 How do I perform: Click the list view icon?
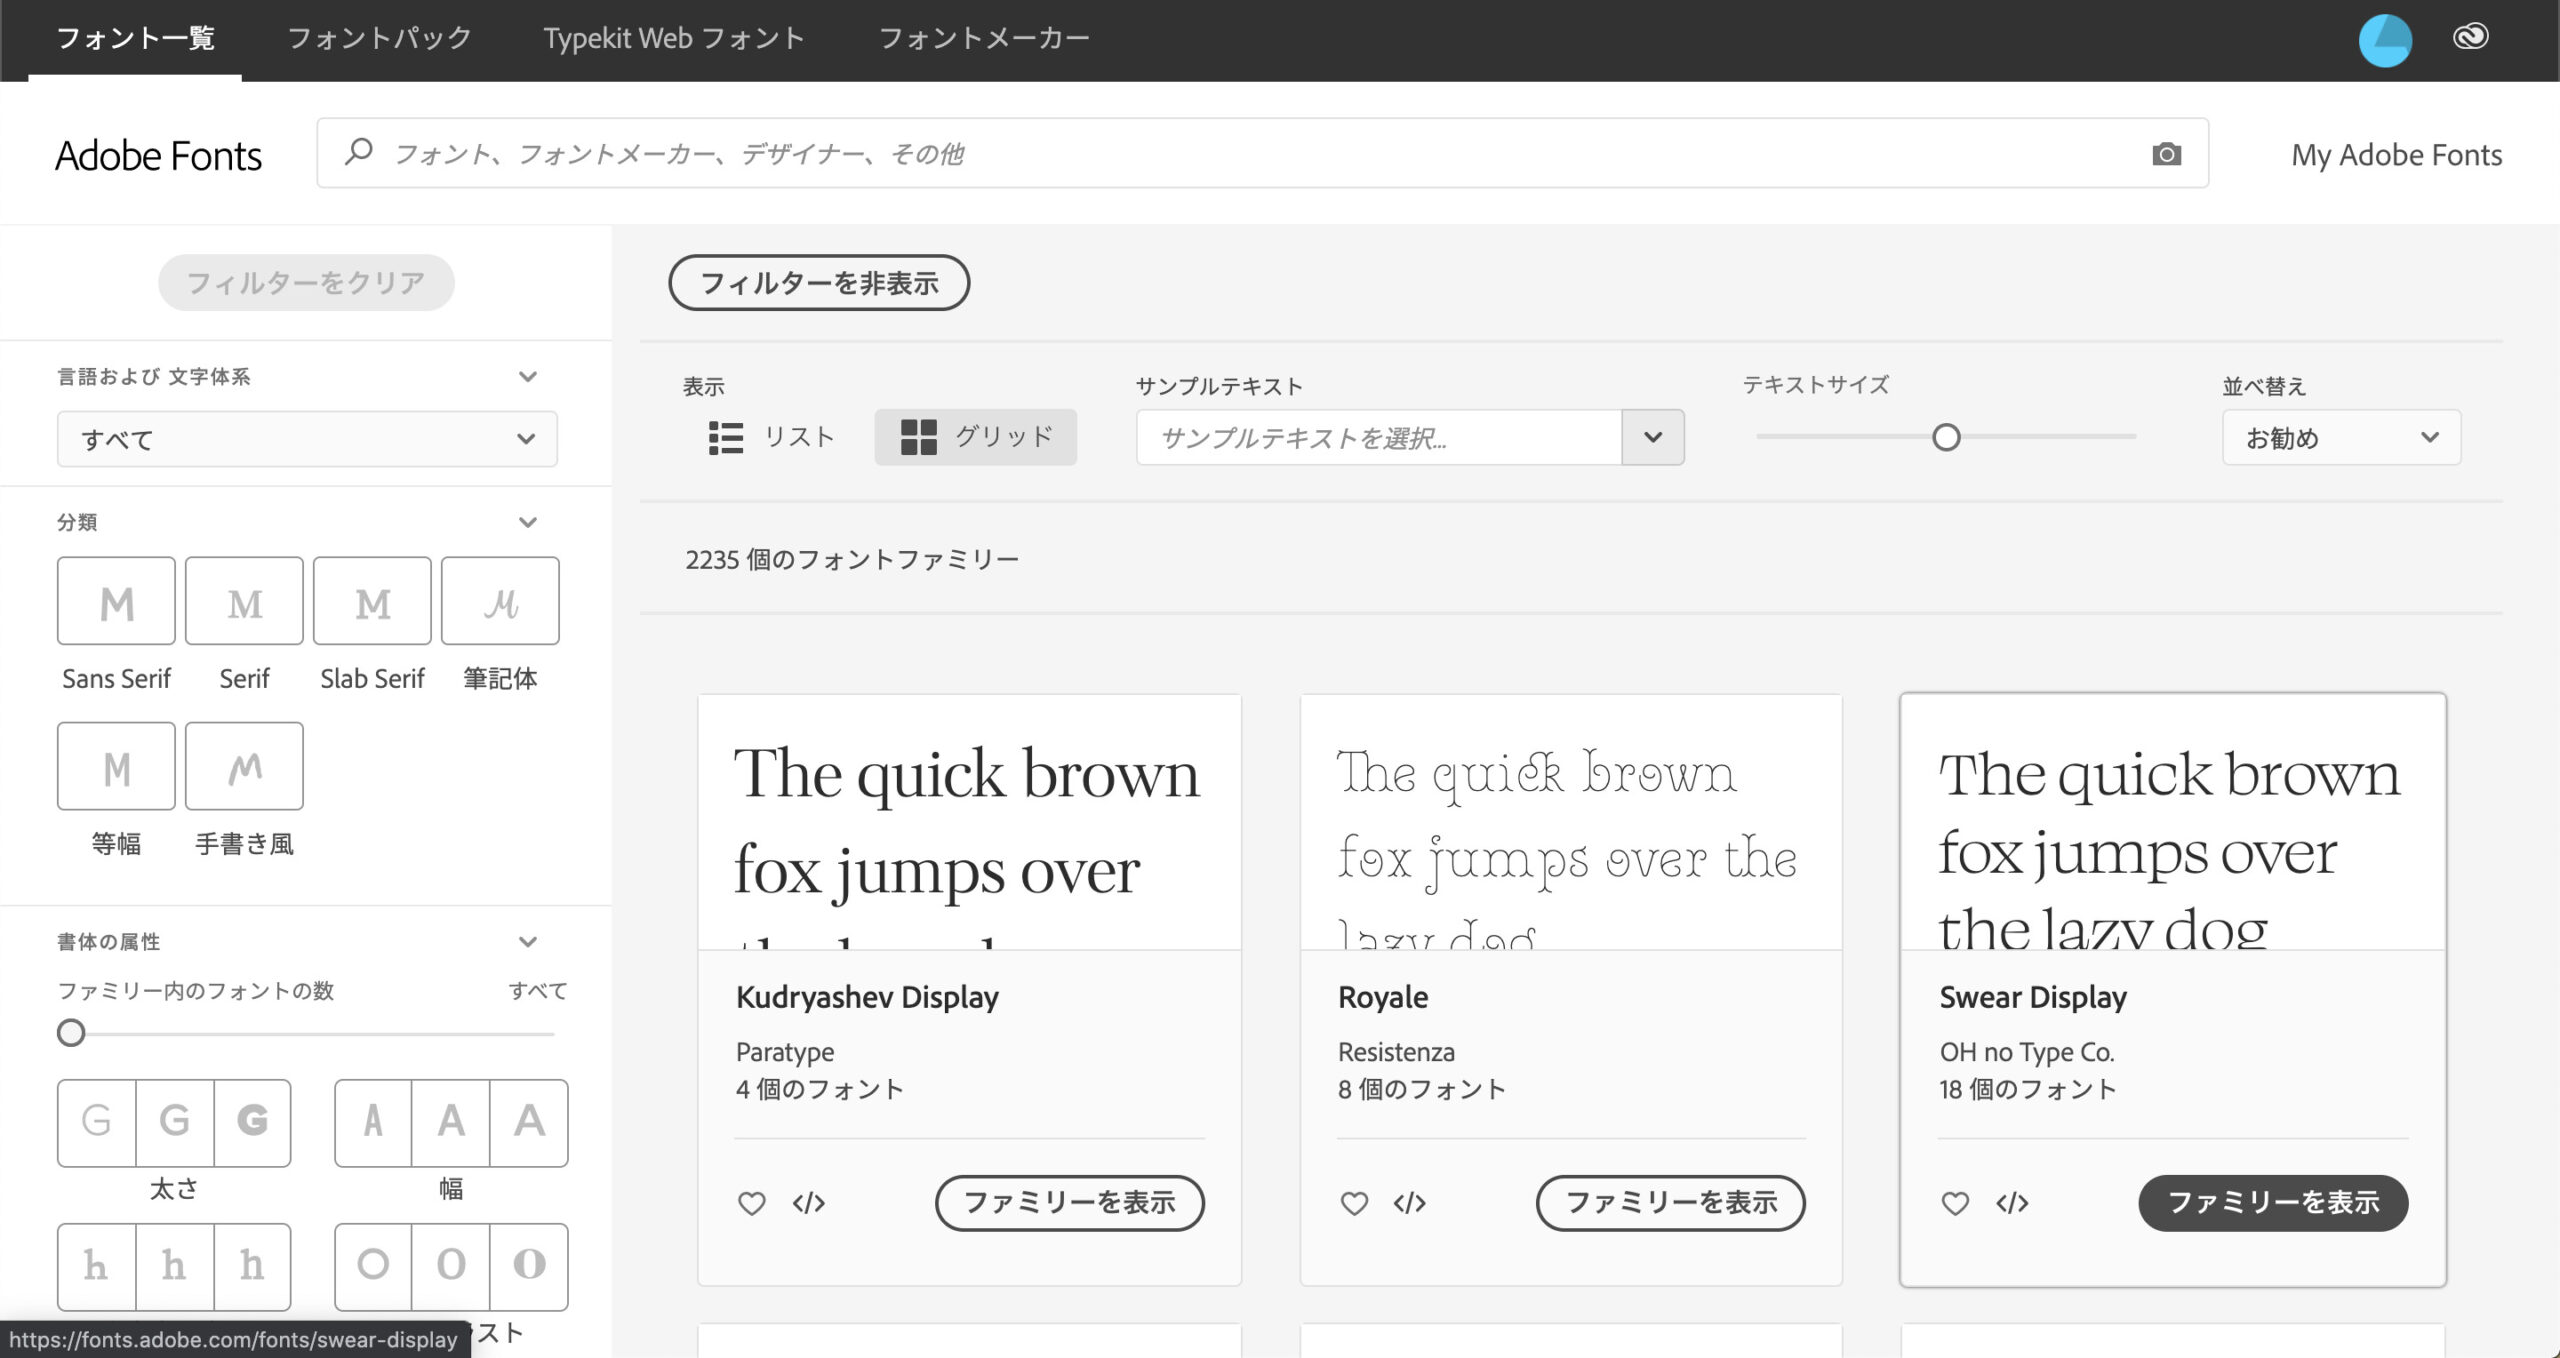(x=726, y=438)
